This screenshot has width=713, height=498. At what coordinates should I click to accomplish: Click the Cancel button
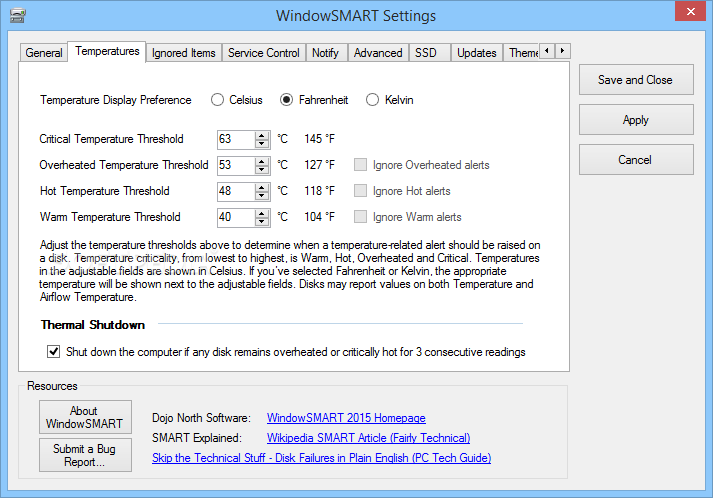(636, 160)
